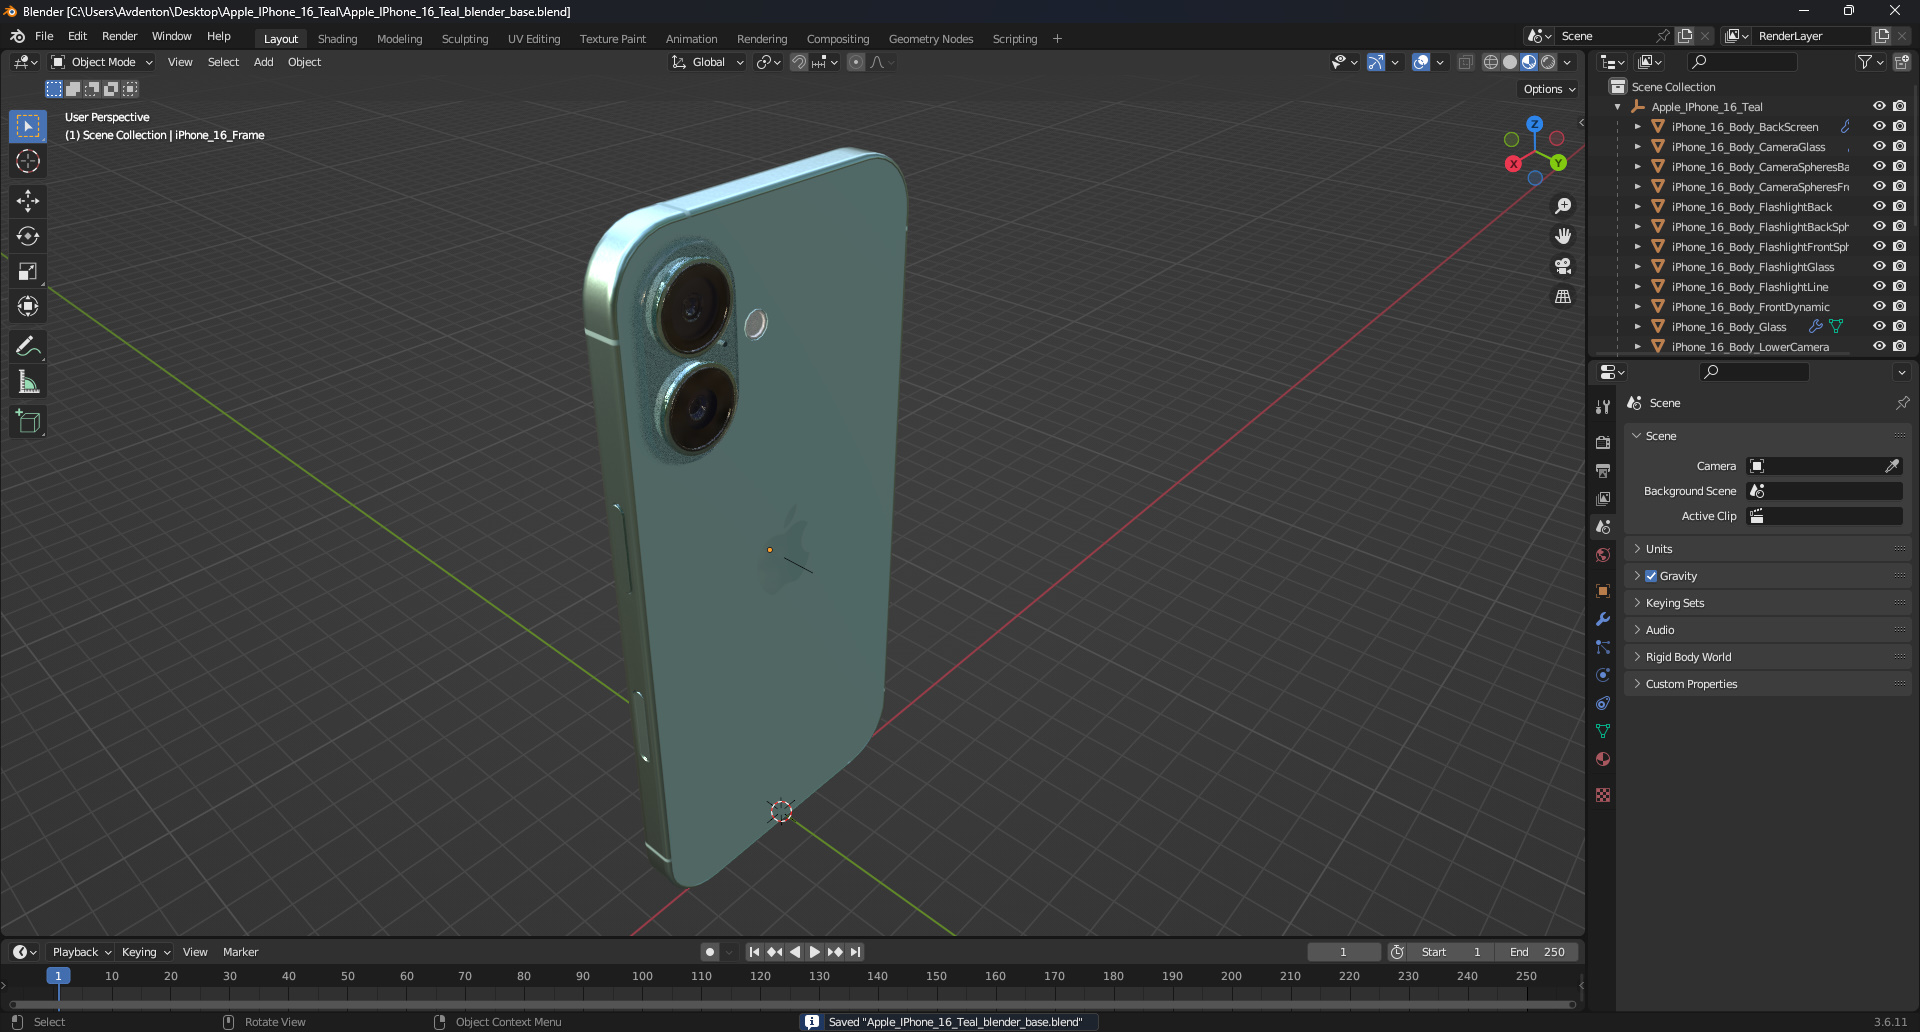The image size is (1920, 1032).
Task: Open the Render menu
Action: (x=119, y=36)
